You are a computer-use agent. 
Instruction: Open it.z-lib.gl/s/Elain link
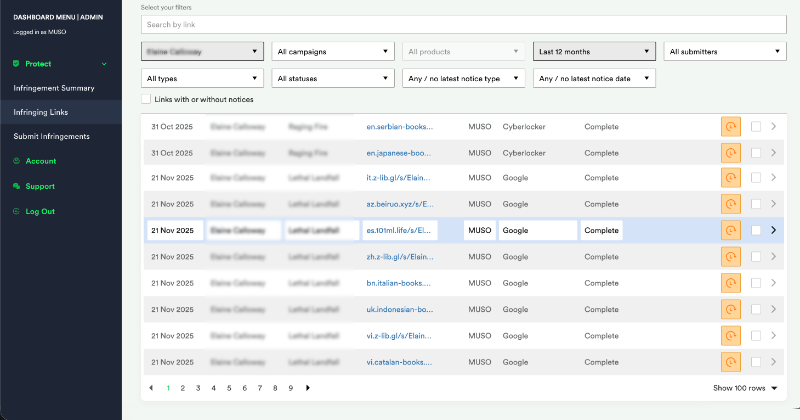[x=398, y=178]
